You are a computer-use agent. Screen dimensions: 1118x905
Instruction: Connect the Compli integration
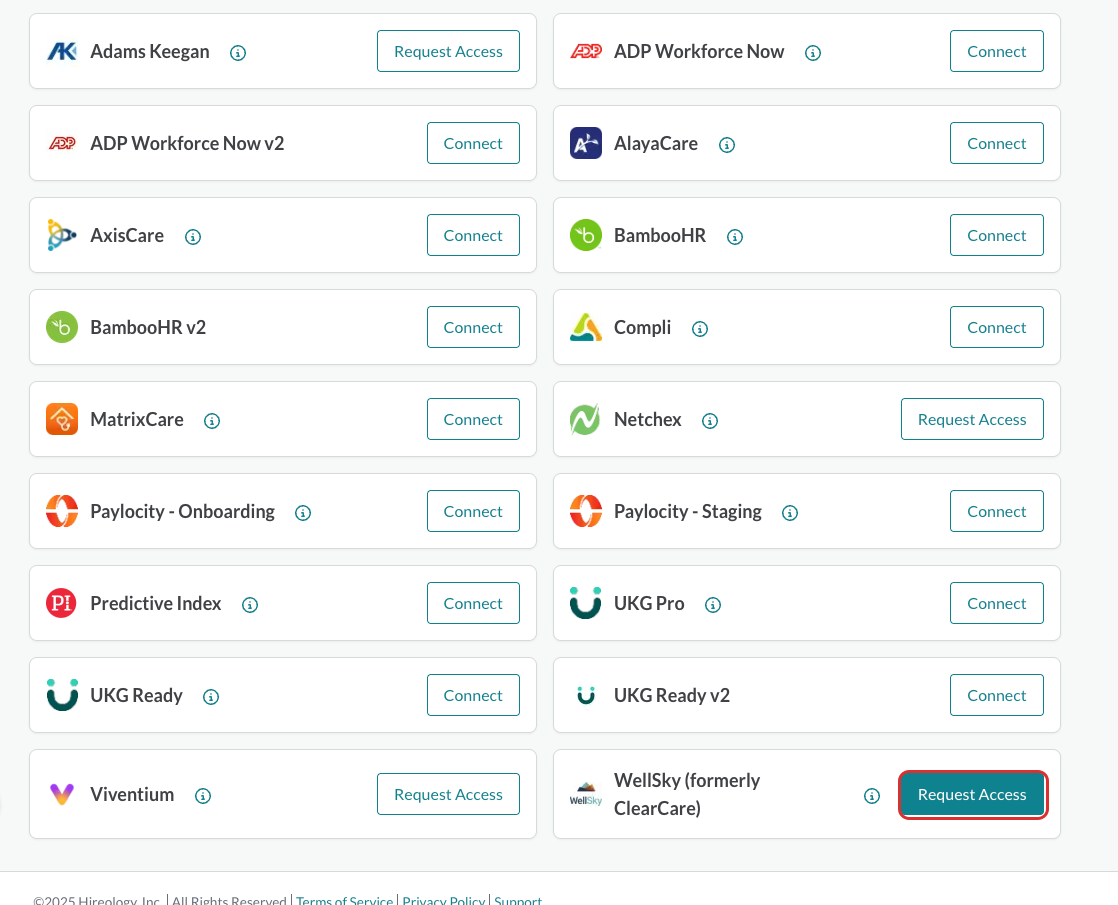pyautogui.click(x=997, y=327)
